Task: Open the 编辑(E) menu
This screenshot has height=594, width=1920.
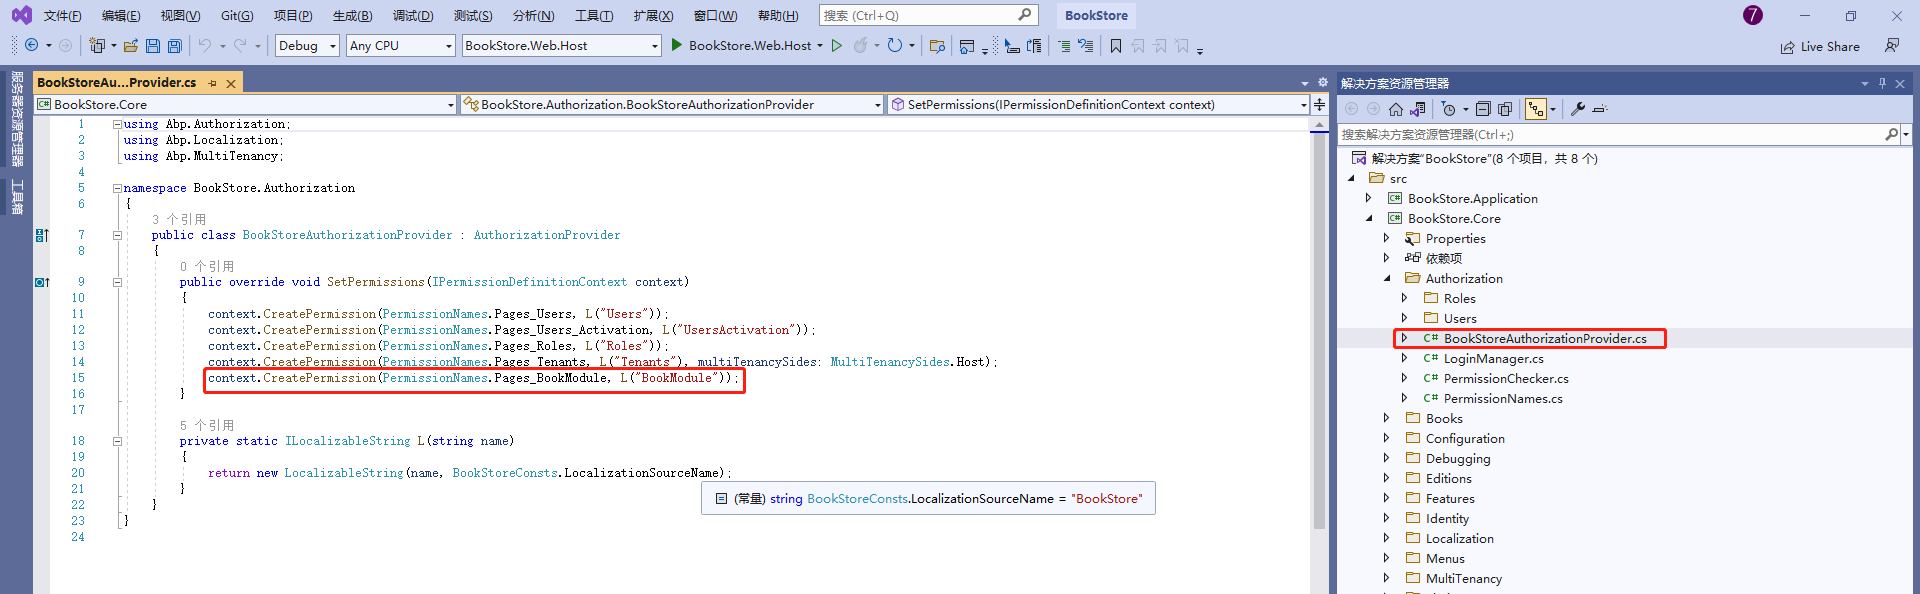Action: click(121, 16)
